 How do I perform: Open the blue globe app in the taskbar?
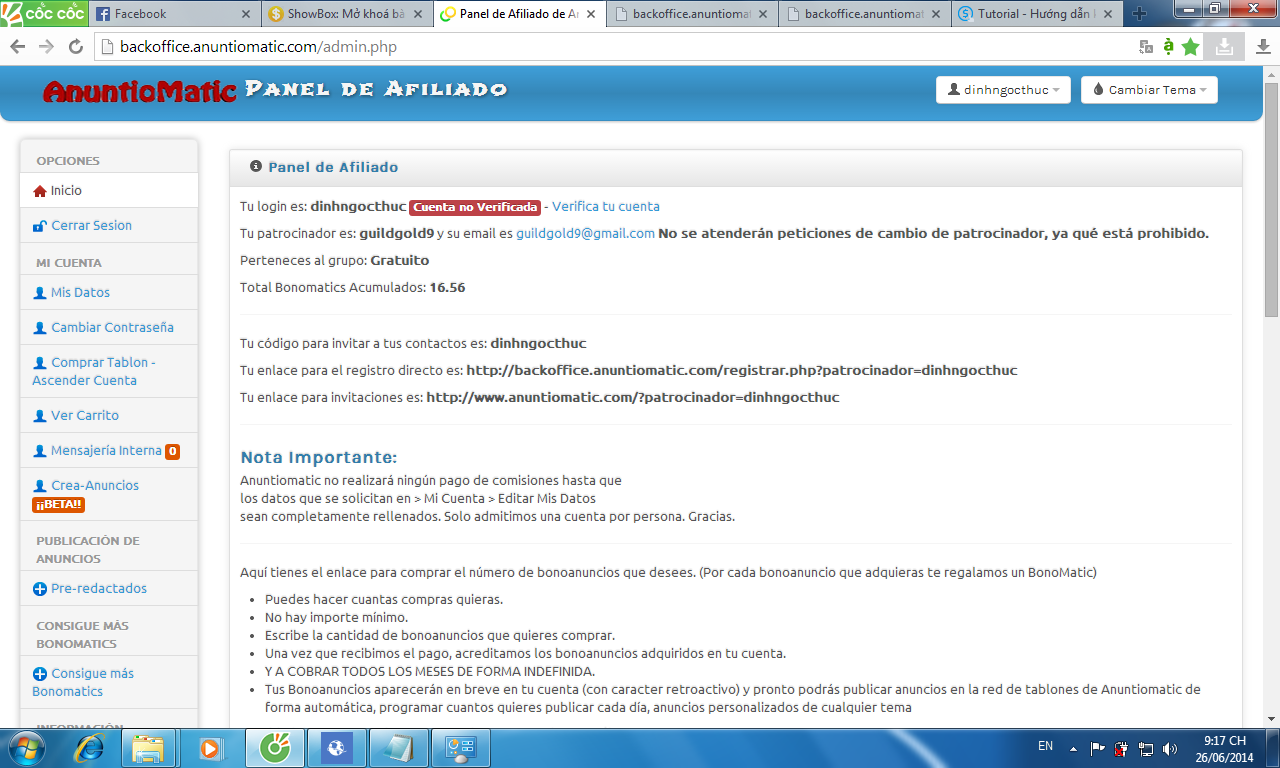(x=337, y=747)
